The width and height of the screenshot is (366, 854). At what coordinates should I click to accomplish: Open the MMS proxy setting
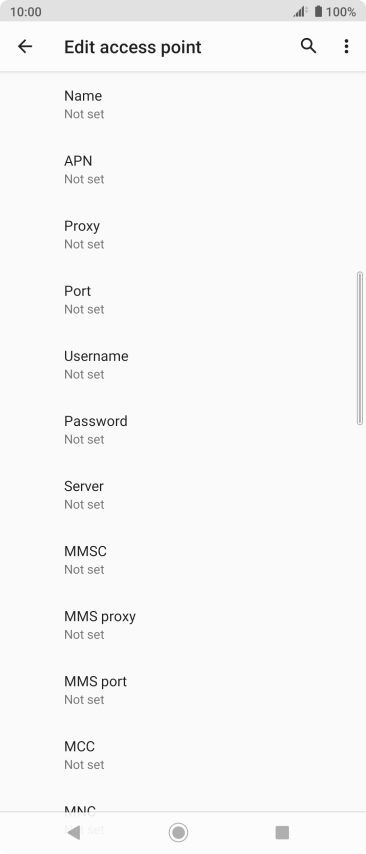click(x=183, y=625)
